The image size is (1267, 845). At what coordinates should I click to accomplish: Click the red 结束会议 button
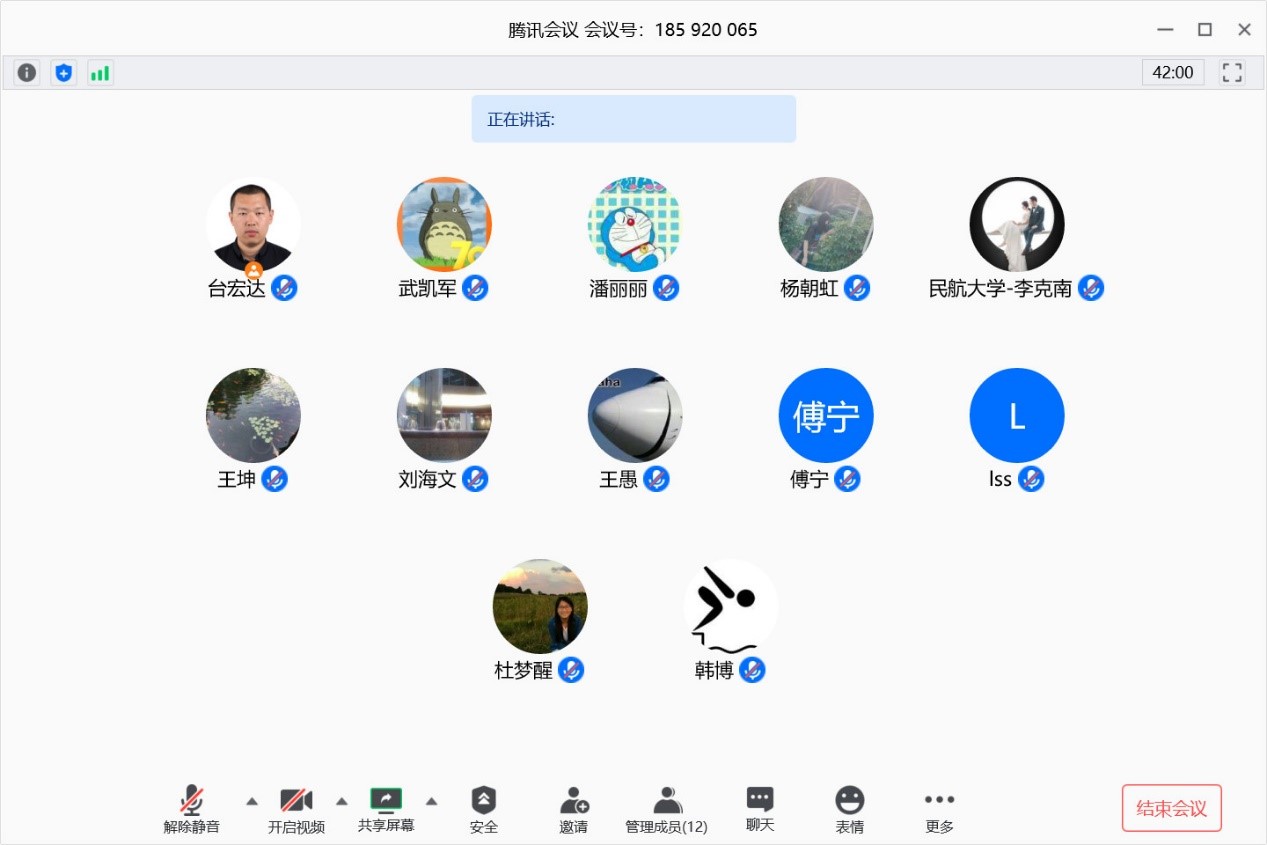(1172, 808)
